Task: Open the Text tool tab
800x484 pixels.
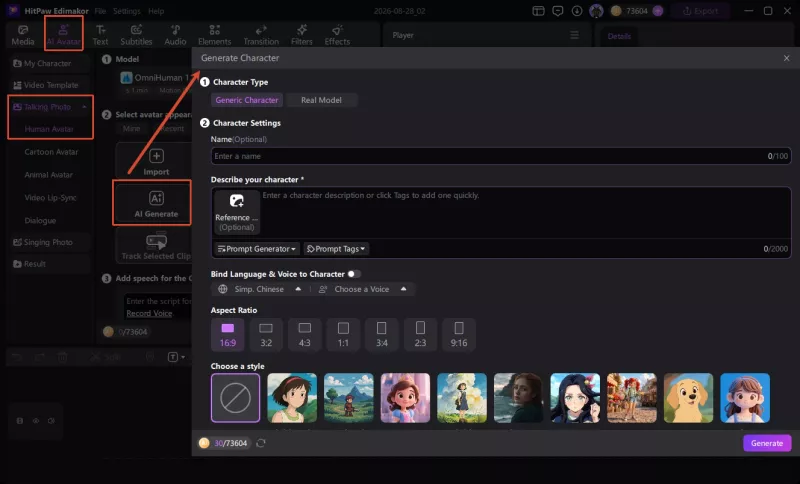Action: click(x=101, y=35)
